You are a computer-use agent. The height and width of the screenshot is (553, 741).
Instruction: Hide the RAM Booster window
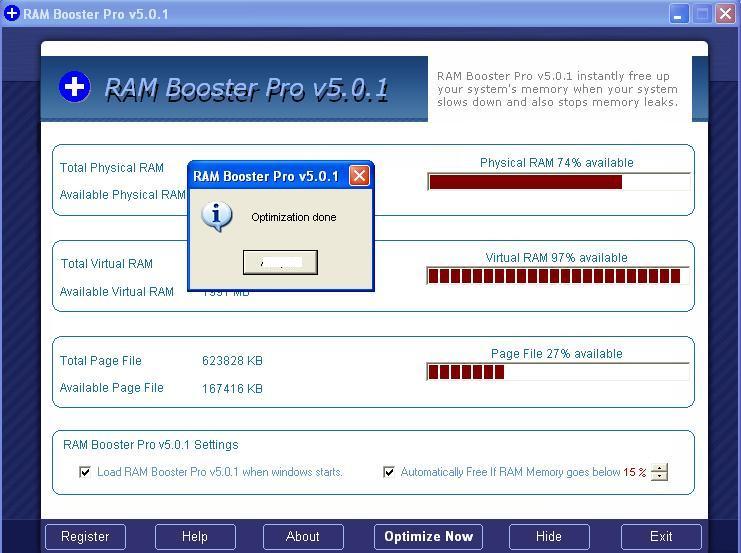coord(549,537)
